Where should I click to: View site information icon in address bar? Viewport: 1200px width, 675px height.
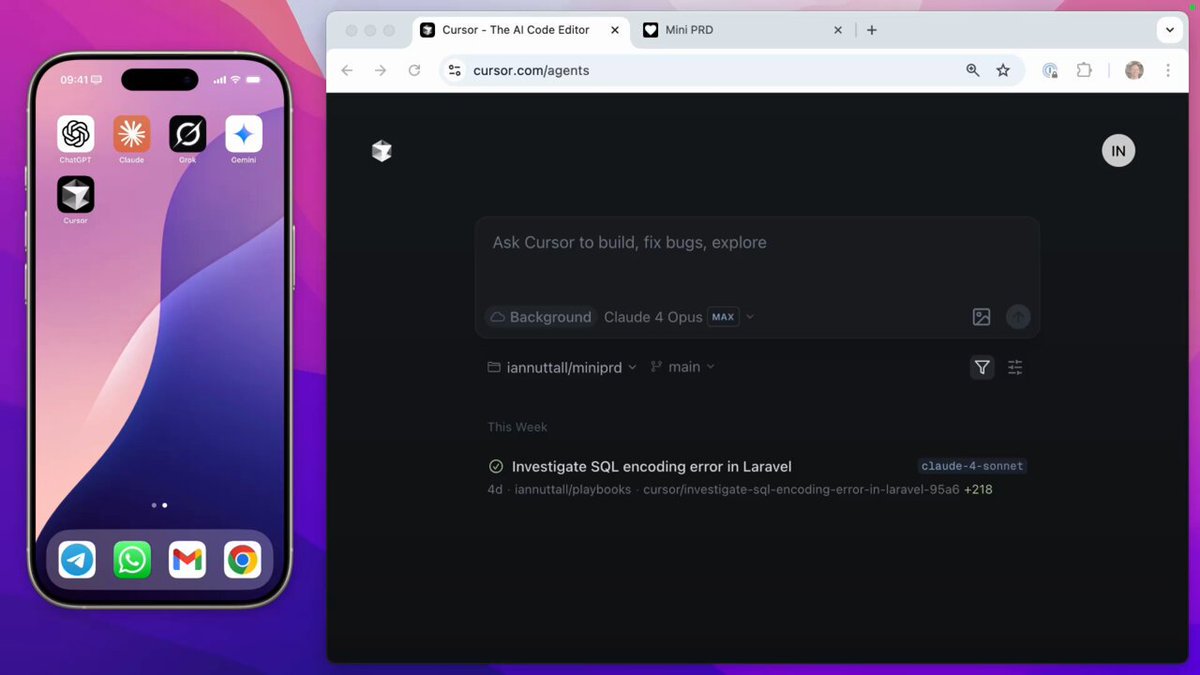pos(455,70)
